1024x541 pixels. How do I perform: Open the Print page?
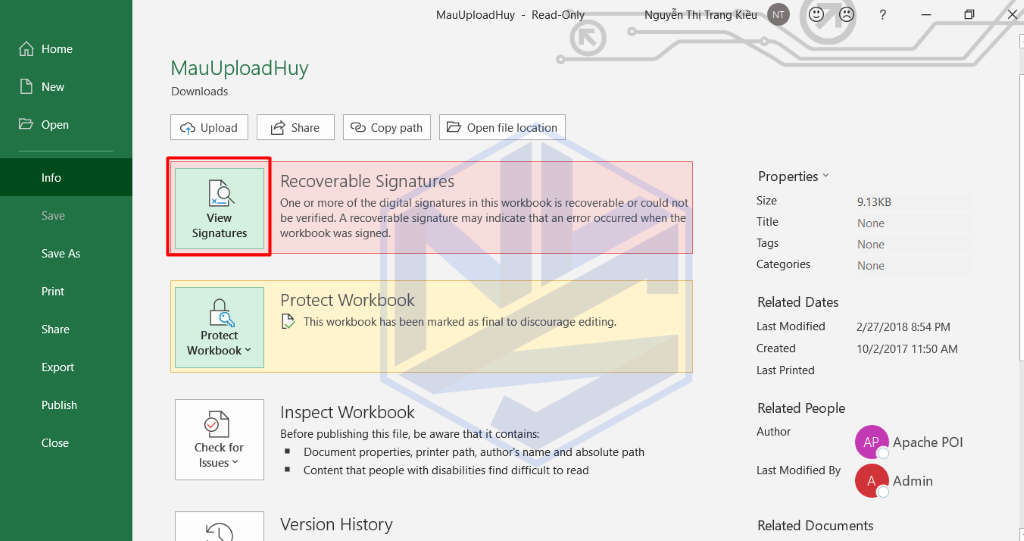coord(66,291)
